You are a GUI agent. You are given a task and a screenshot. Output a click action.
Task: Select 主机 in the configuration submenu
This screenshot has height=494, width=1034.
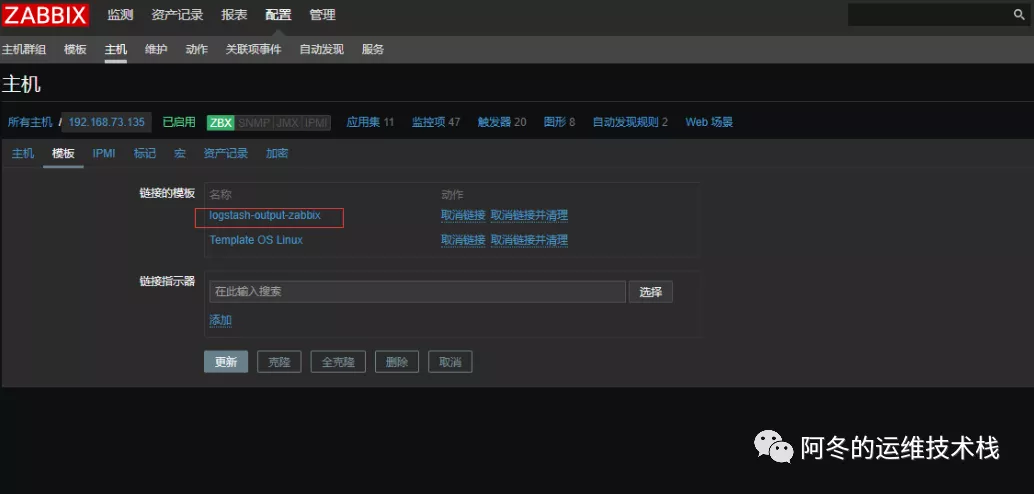click(x=116, y=49)
